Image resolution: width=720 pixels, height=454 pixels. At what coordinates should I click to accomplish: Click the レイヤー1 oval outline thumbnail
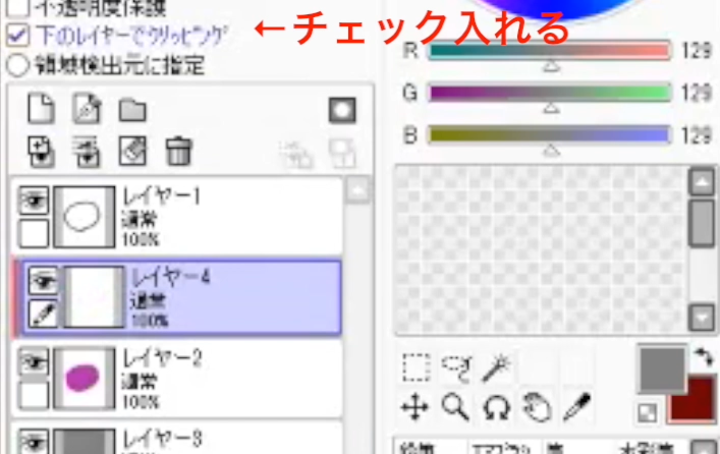[x=84, y=217]
